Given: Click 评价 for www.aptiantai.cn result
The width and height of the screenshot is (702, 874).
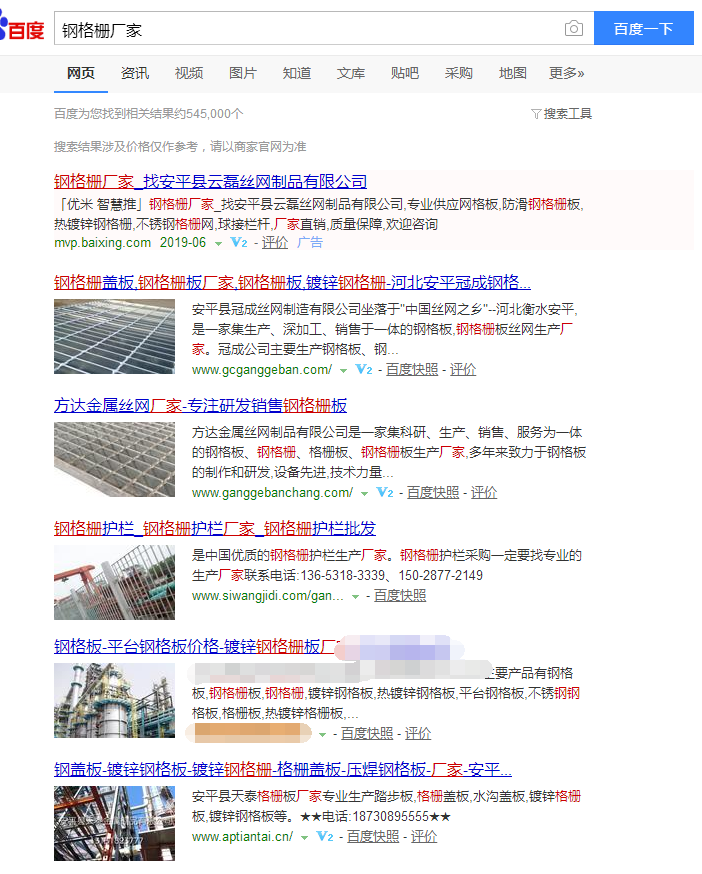Looking at the screenshot, I should [x=424, y=837].
